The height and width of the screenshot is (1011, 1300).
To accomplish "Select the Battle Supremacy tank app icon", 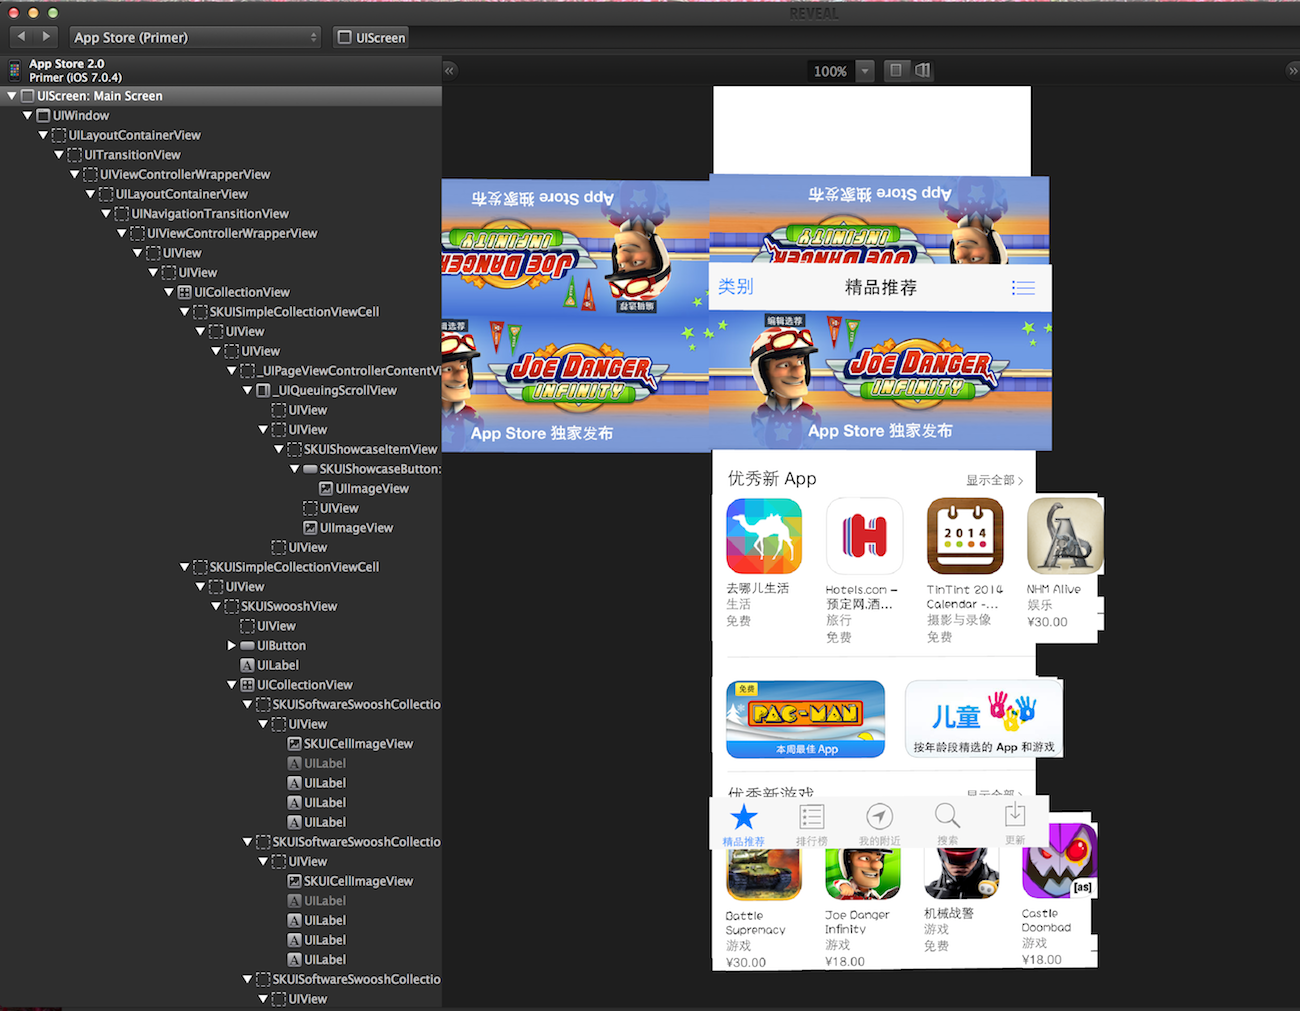I will [x=764, y=874].
